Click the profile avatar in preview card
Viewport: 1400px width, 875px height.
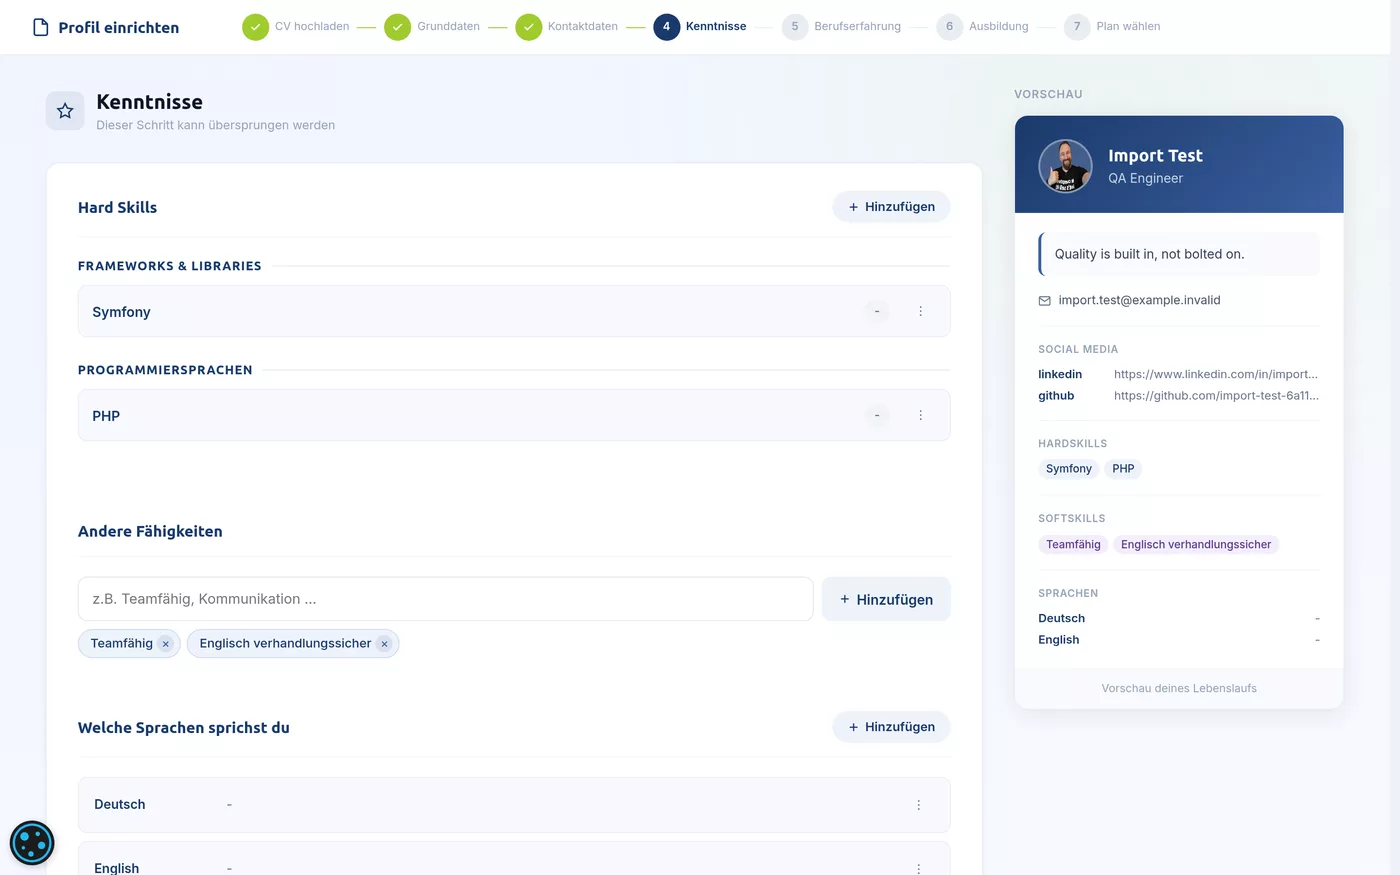click(x=1065, y=166)
